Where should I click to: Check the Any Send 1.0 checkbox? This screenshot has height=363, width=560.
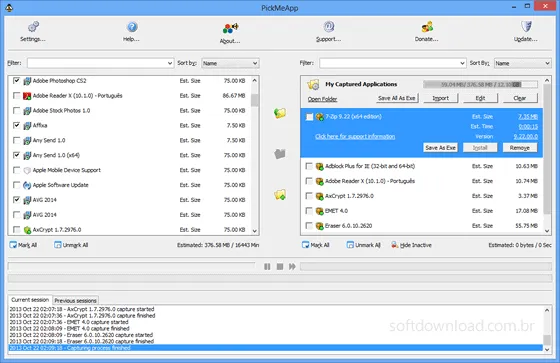16,140
